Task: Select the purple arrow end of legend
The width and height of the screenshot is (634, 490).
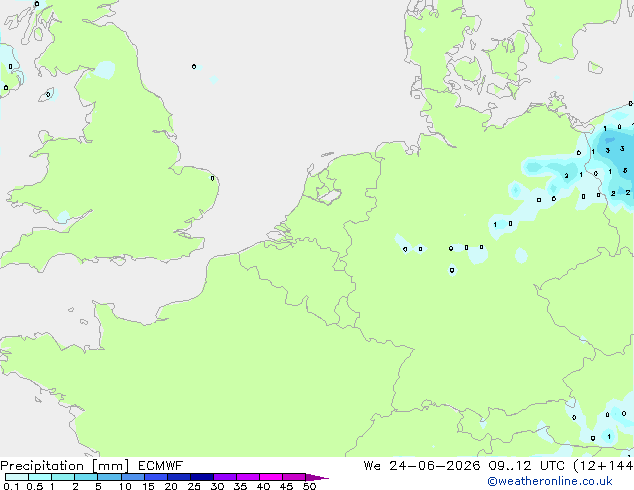Action: point(317,477)
